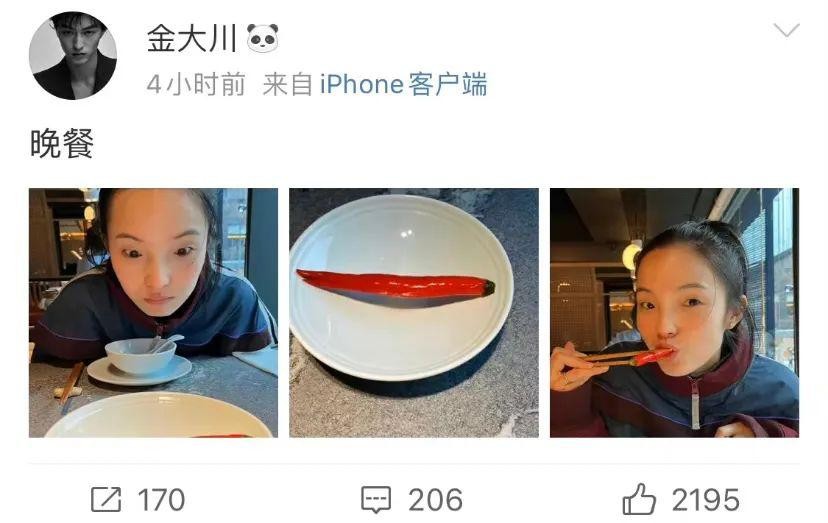Screen dimensions: 828x523
Task: Click the red chili pepper in the middle image
Action: click(396, 284)
